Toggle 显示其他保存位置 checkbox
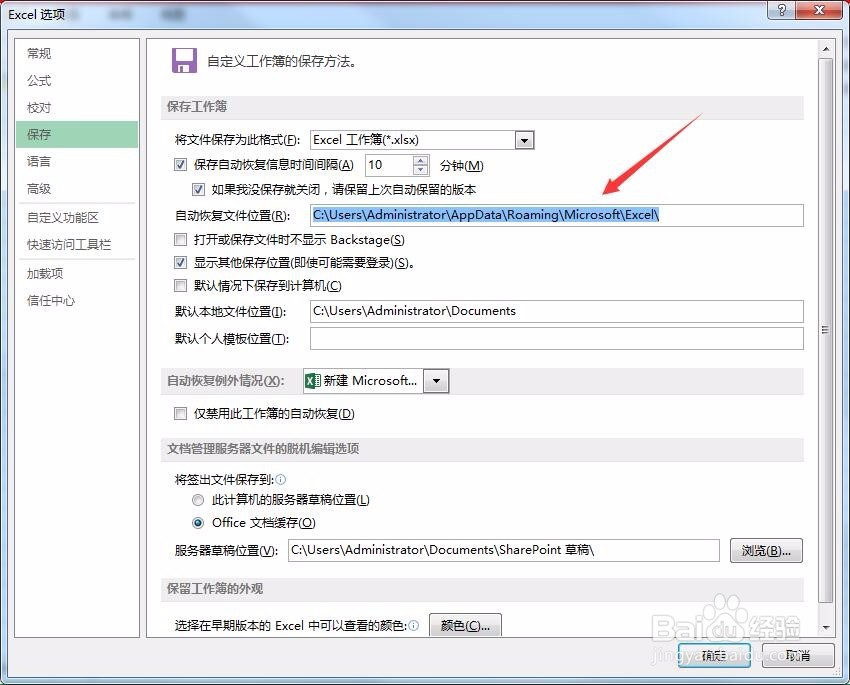This screenshot has width=850, height=685. coord(181,263)
